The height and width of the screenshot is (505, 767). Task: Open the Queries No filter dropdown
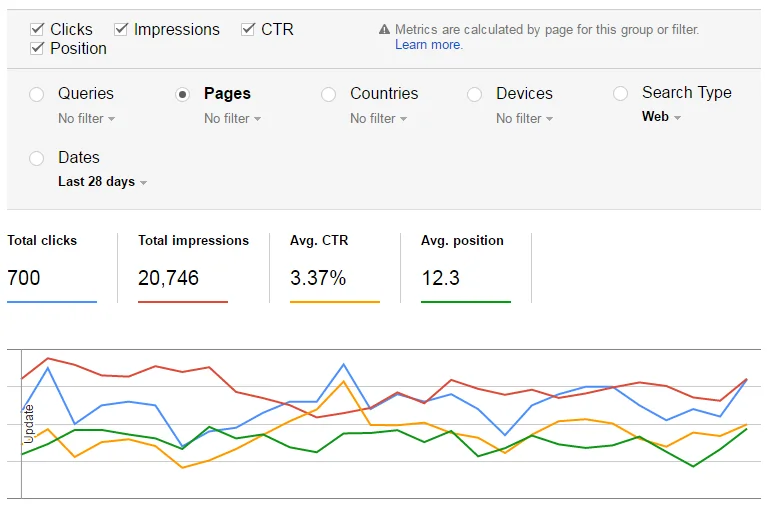(x=87, y=118)
